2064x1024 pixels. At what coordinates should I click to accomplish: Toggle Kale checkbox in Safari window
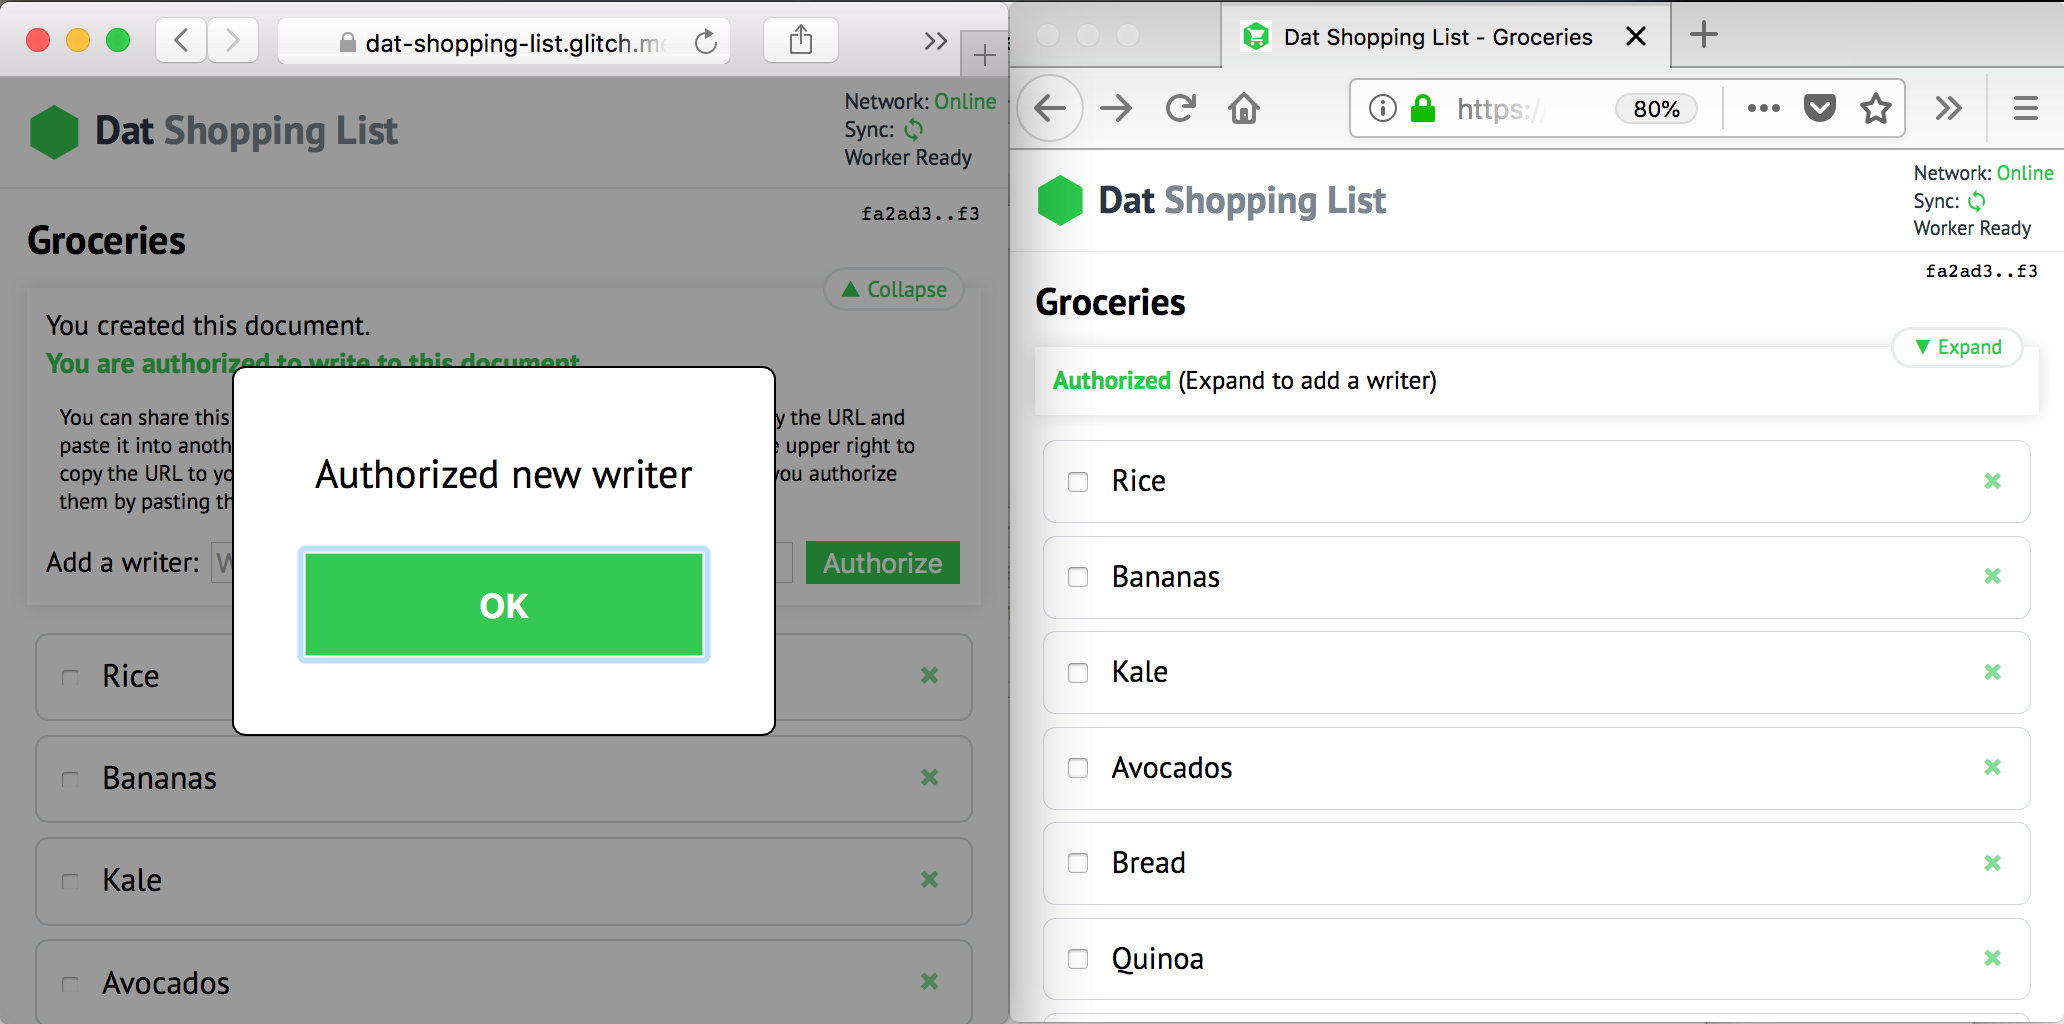(70, 881)
